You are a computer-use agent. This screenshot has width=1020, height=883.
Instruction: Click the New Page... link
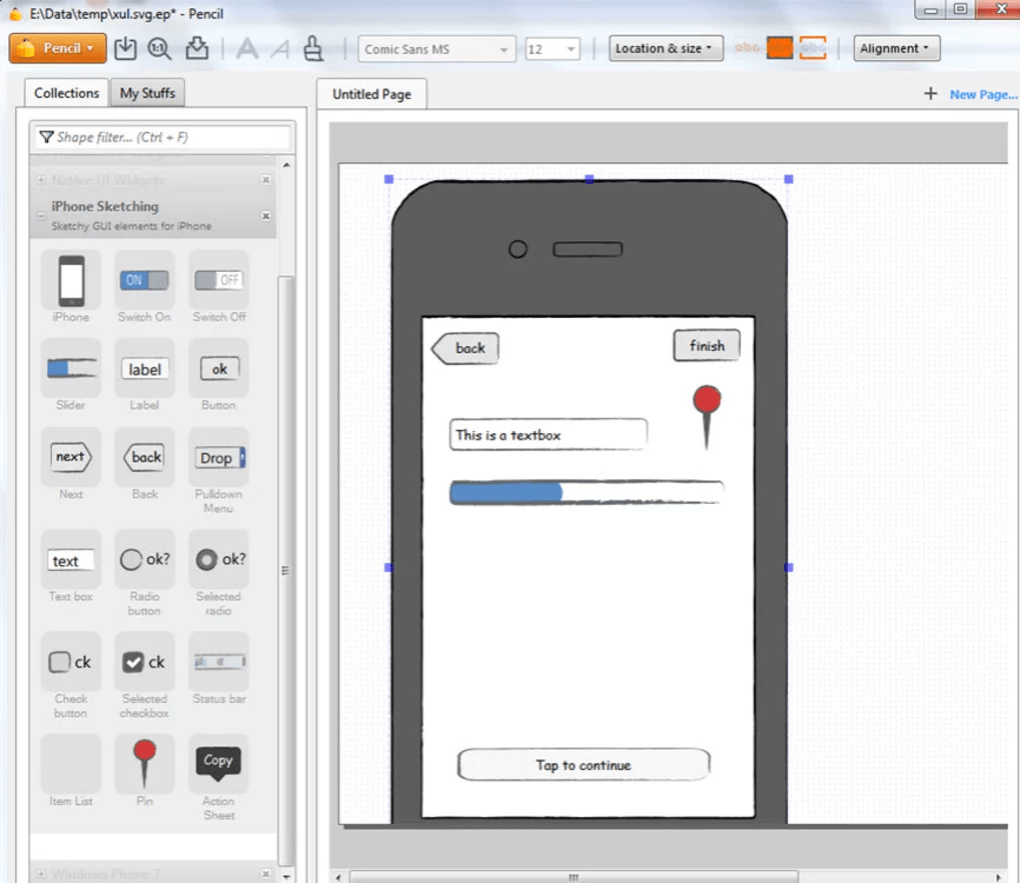click(983, 94)
